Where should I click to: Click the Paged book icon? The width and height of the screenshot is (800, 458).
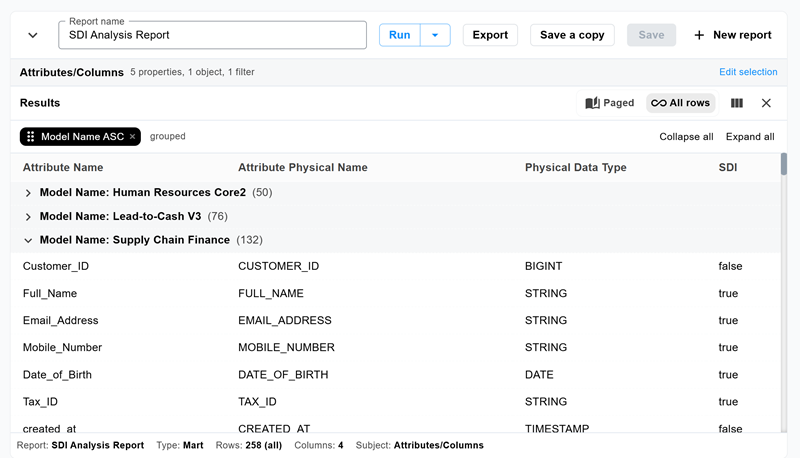pos(592,103)
